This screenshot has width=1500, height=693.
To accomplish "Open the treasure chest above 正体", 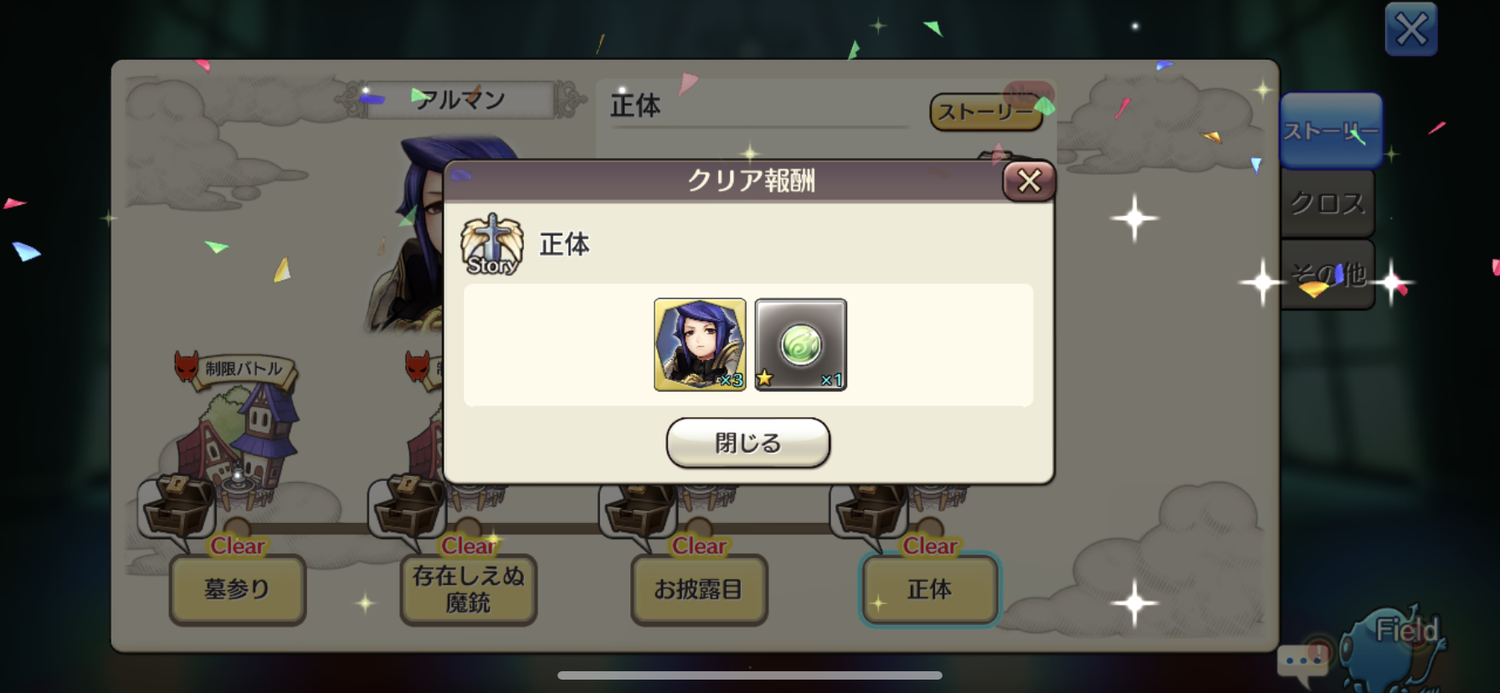I will tap(870, 508).
